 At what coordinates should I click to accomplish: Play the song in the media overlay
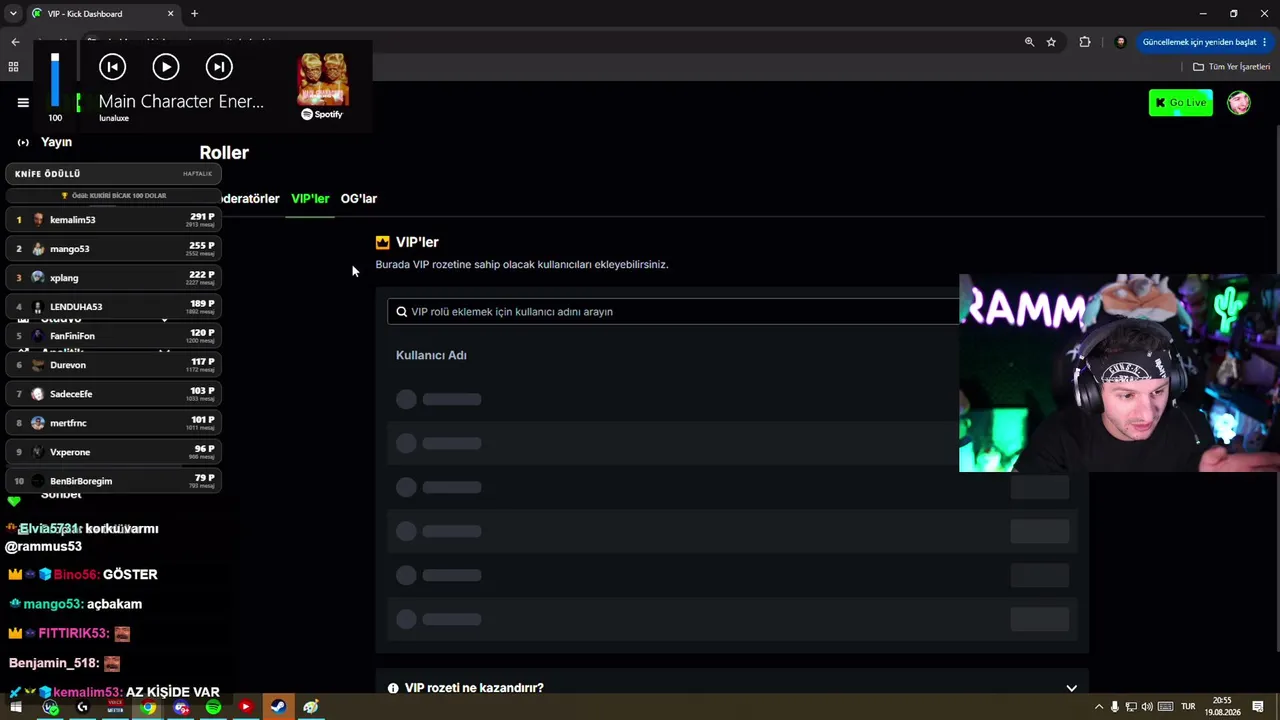tap(166, 67)
